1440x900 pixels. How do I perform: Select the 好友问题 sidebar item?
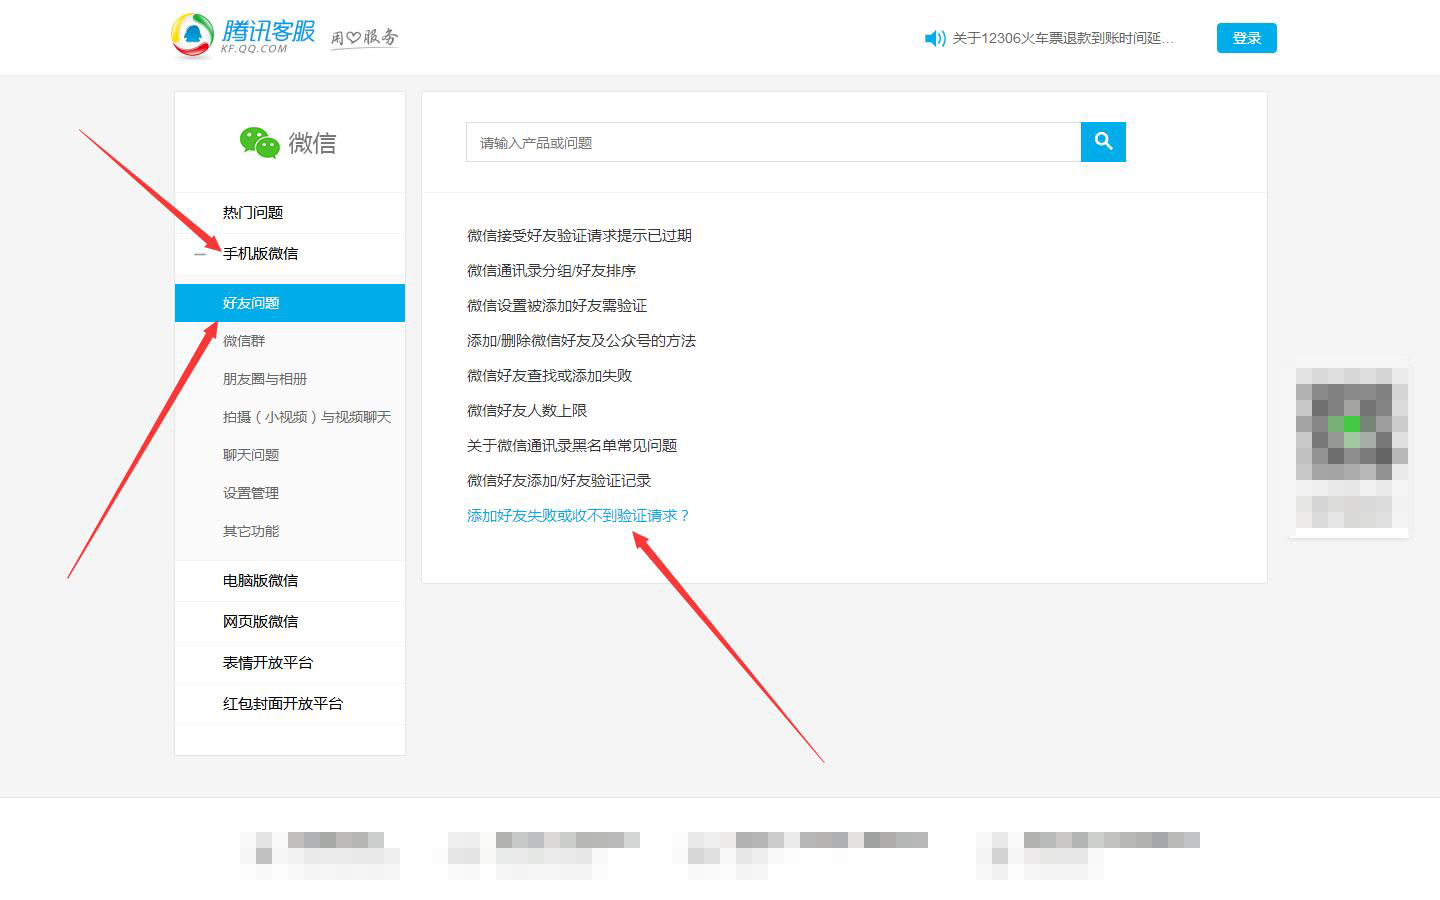click(x=290, y=303)
